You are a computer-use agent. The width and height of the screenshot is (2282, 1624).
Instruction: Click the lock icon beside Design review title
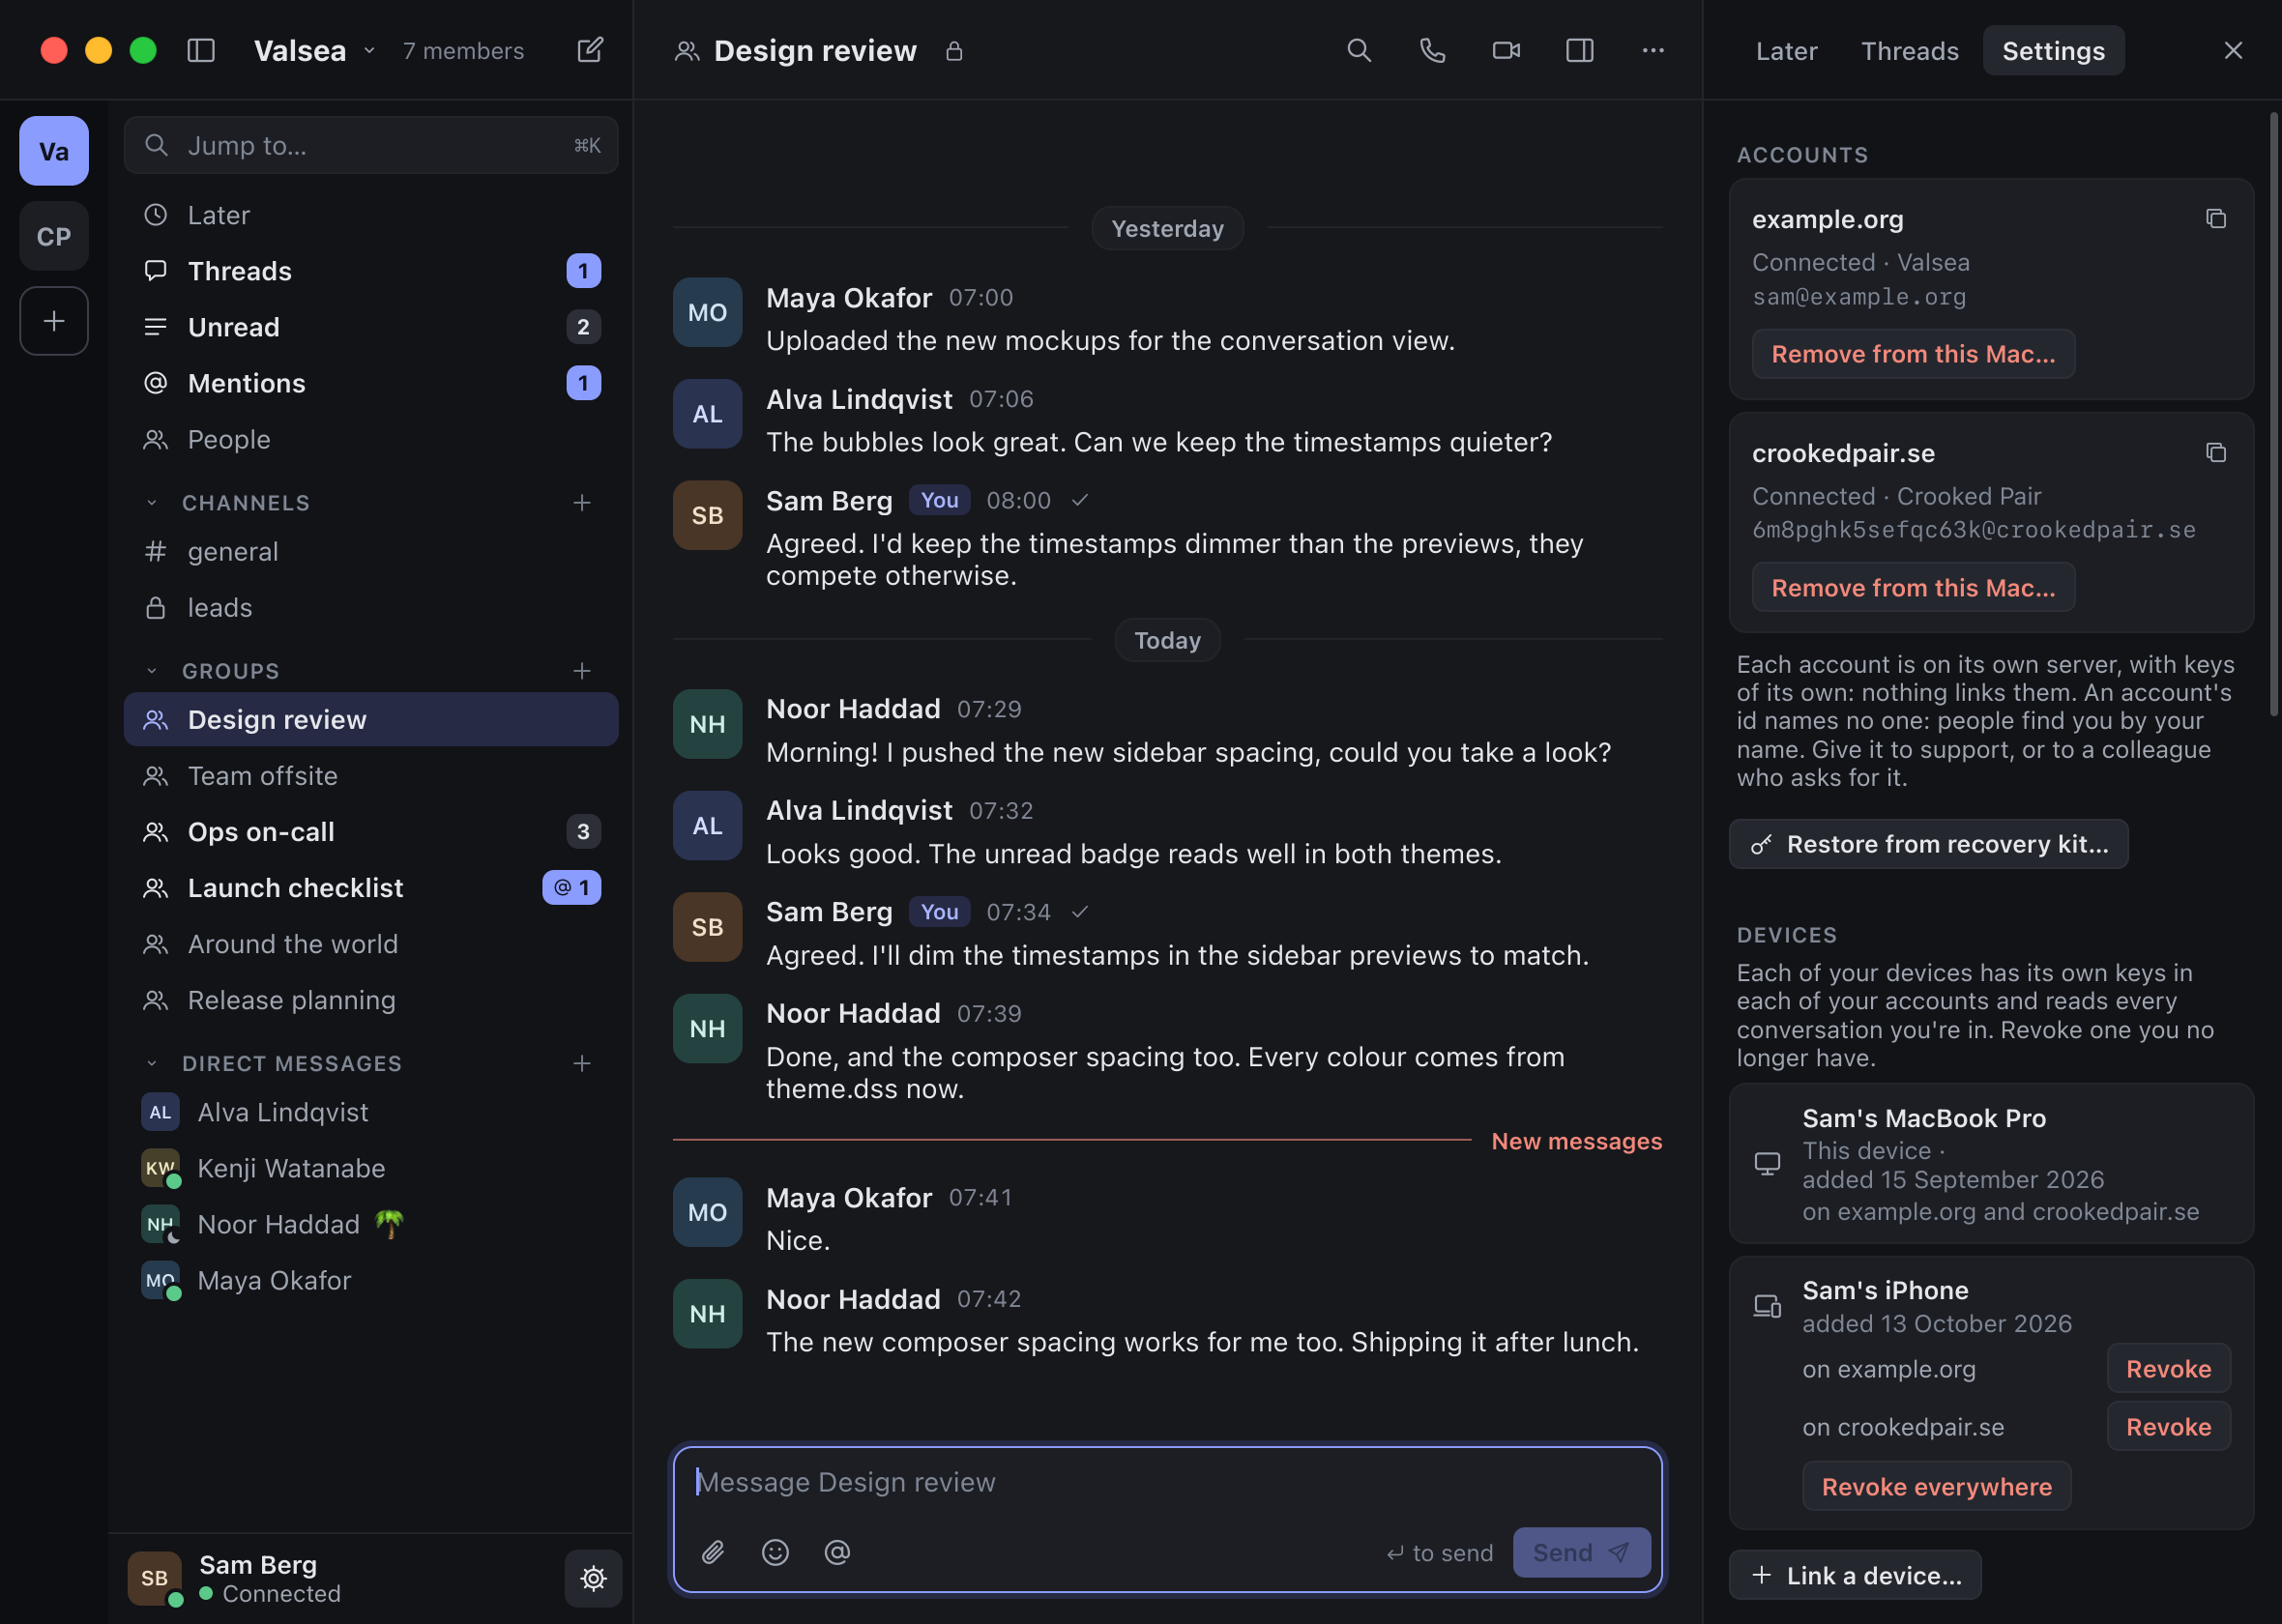[x=954, y=51]
